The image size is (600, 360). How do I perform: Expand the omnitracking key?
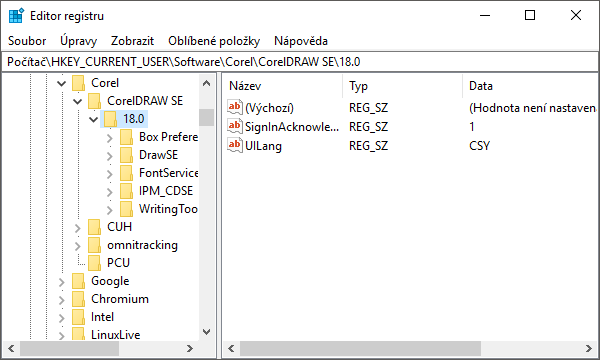[78, 246]
